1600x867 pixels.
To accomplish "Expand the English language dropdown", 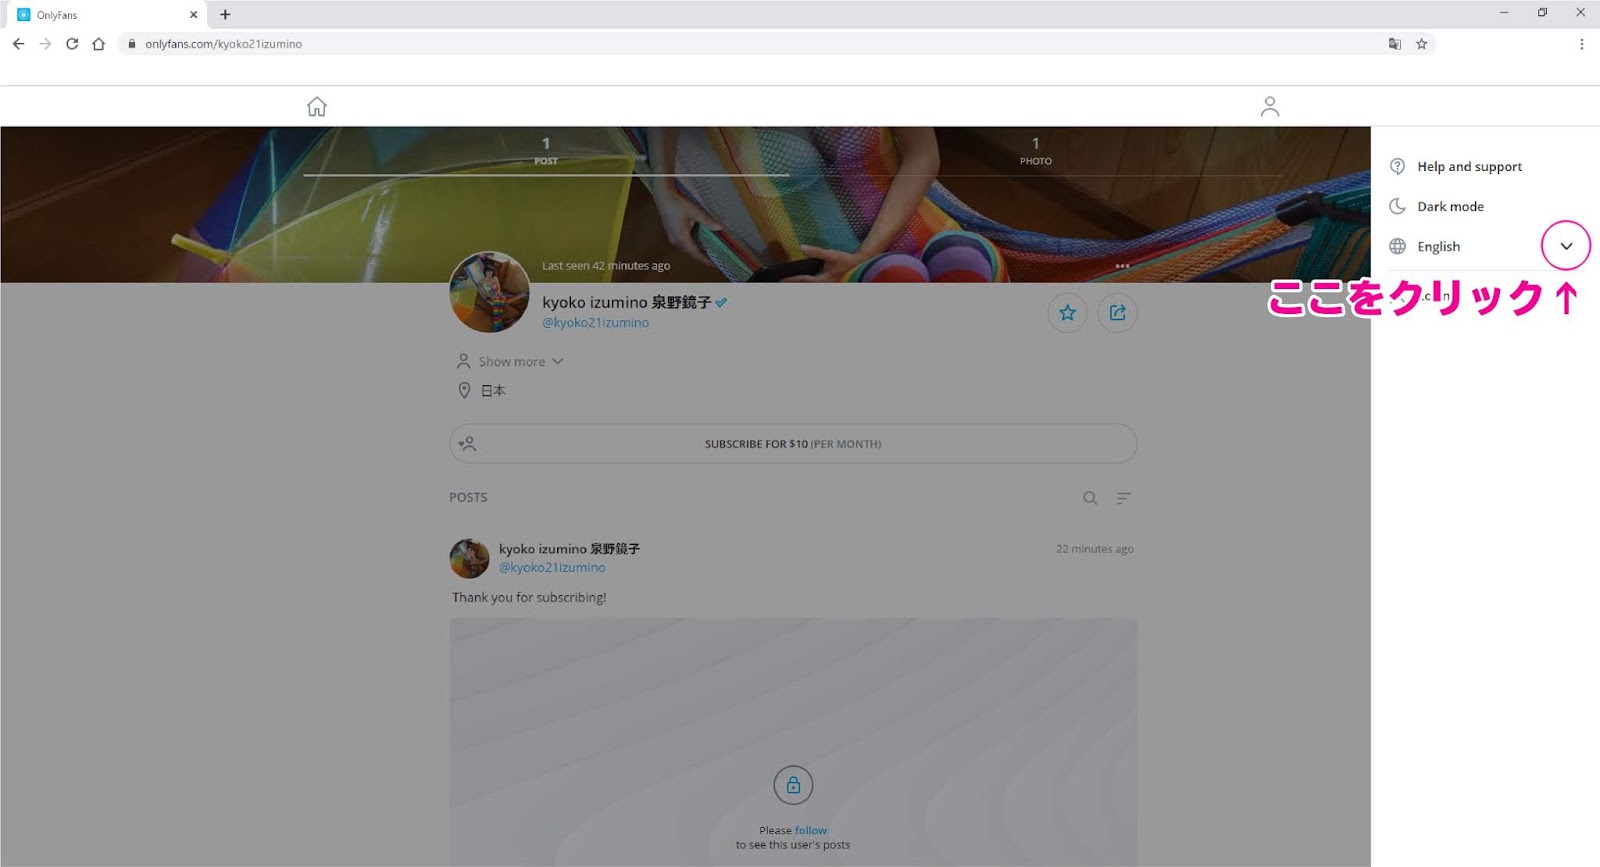I will 1566,246.
